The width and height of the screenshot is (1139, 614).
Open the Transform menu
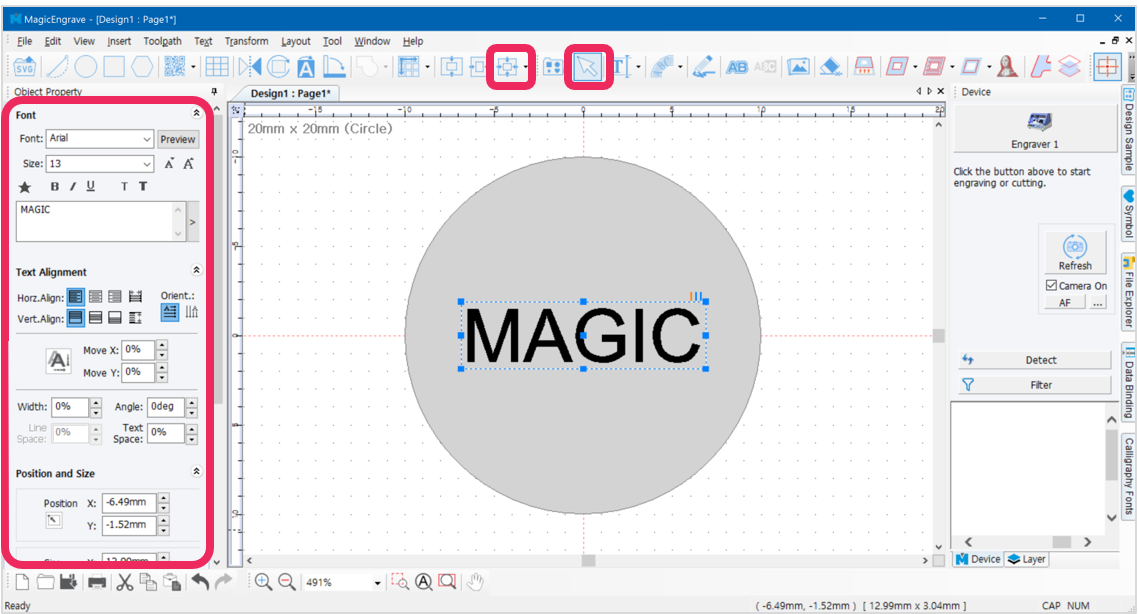pos(246,41)
